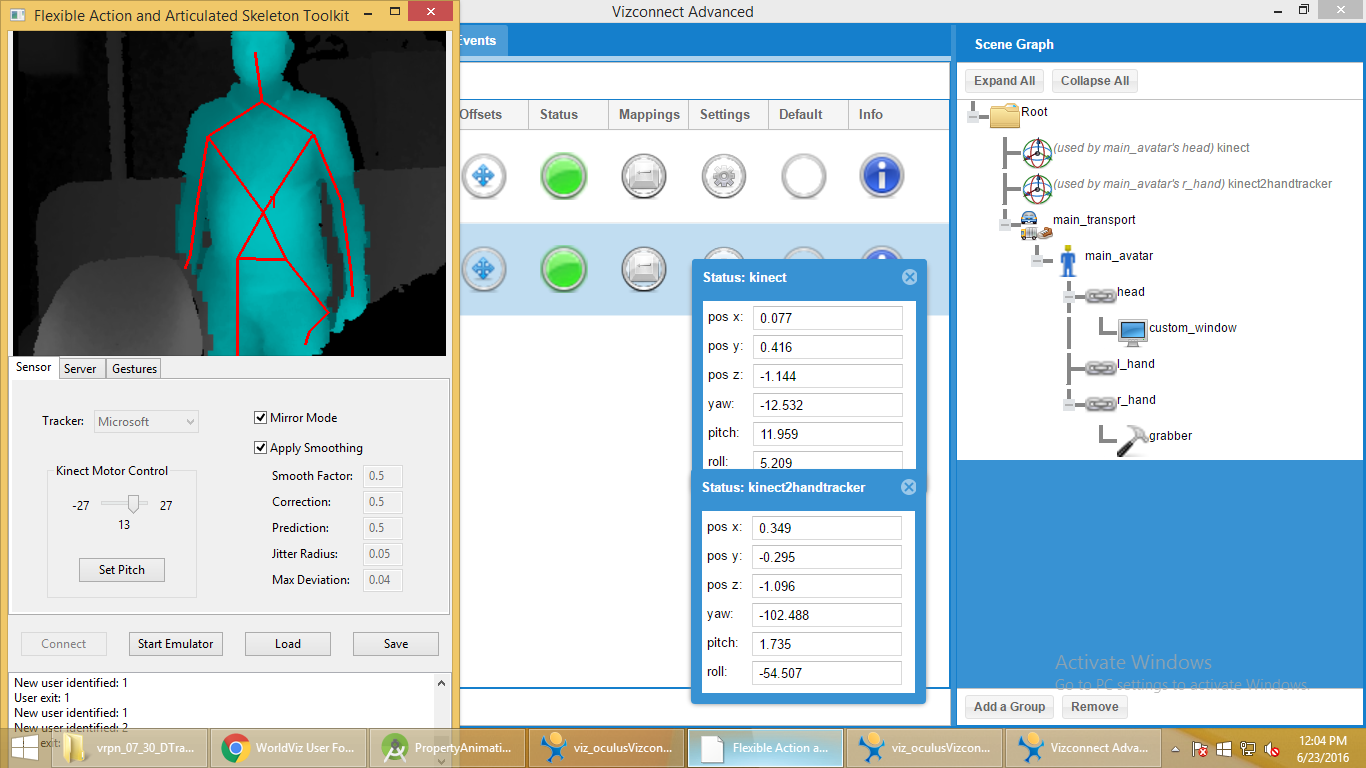Switch to the Server tab

click(x=80, y=369)
